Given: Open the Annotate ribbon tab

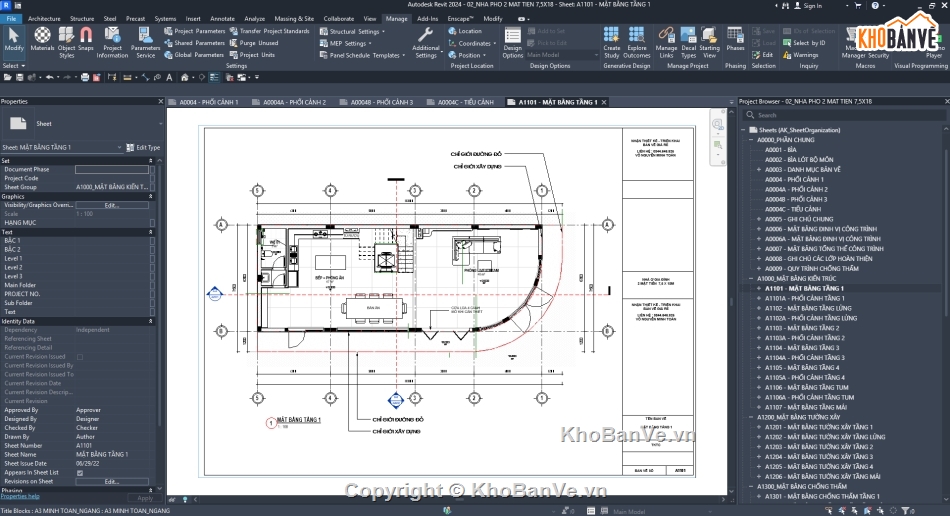Looking at the screenshot, I should tap(222, 19).
